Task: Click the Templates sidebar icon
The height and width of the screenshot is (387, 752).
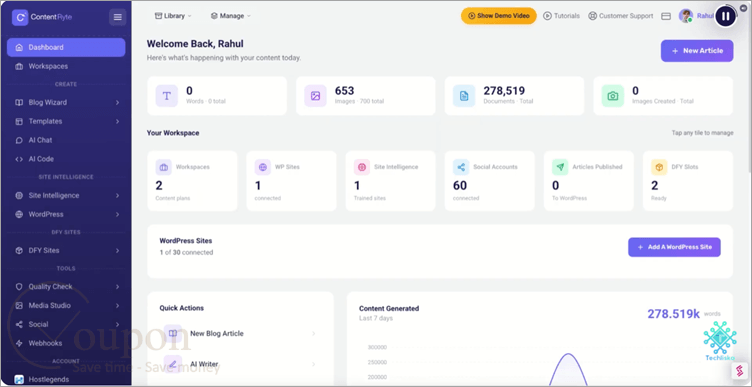Action: pos(19,121)
